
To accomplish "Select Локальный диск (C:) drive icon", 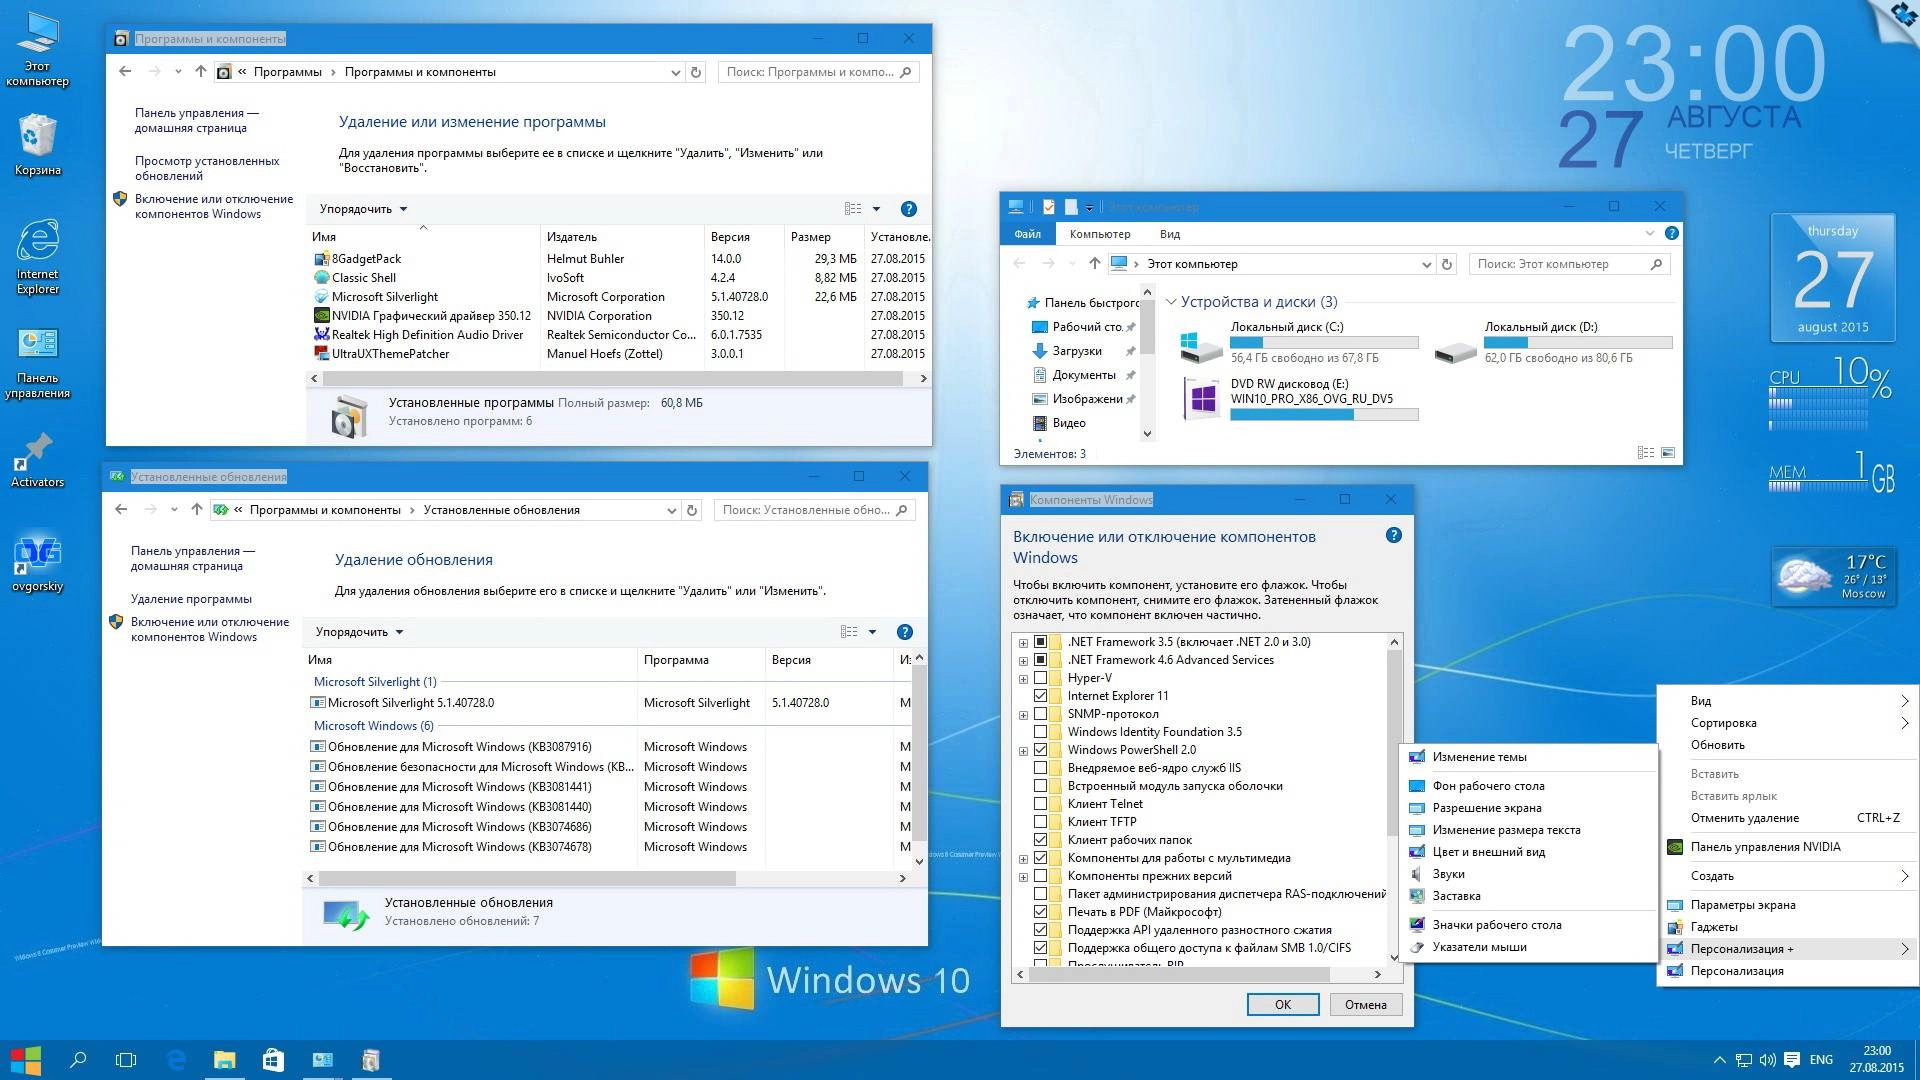I will [1201, 347].
